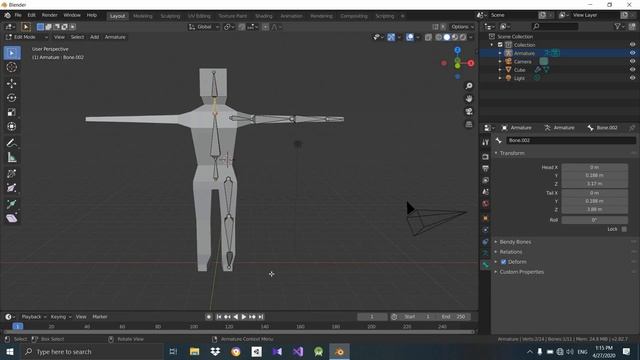The width and height of the screenshot is (640, 360).
Task: Click the red X axis gizmo
Action: [x=471, y=63]
